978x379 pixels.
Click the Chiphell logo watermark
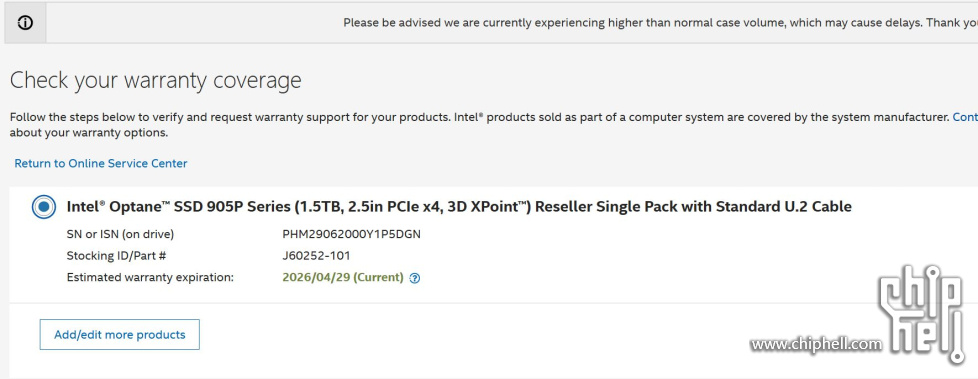pos(922,314)
